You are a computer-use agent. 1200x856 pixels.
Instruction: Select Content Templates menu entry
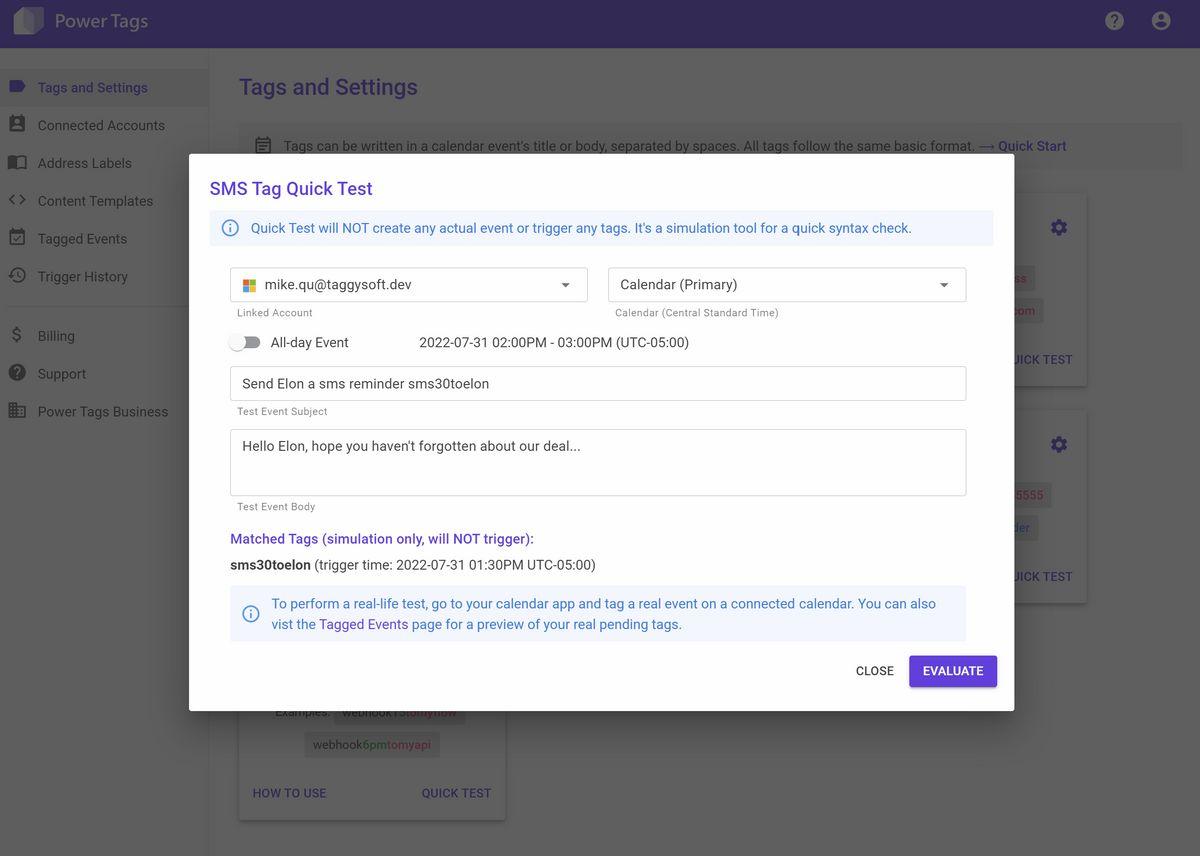tap(104, 201)
